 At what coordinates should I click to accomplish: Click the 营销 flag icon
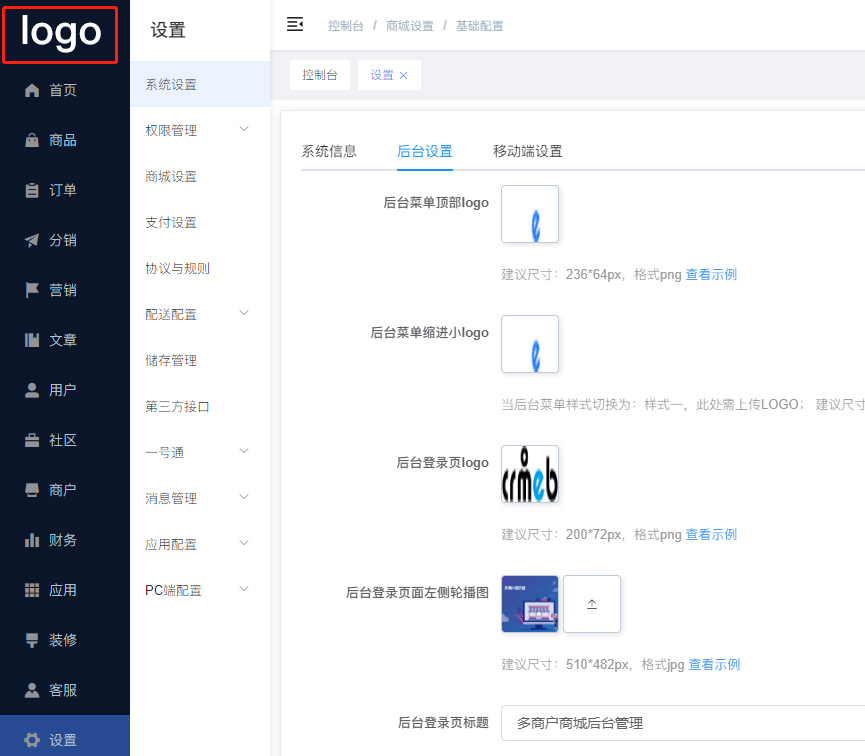pos(32,290)
